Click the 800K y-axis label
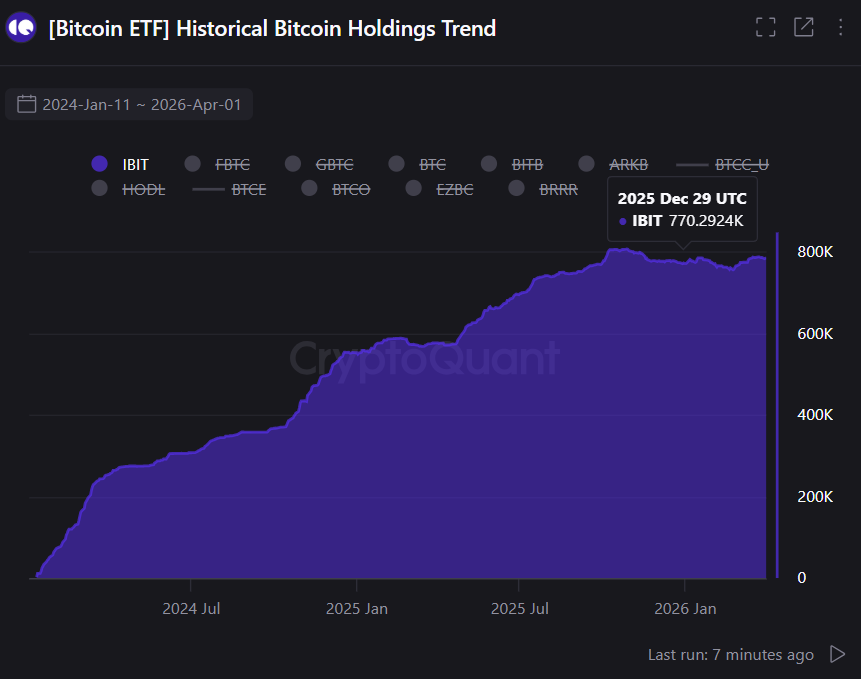This screenshot has width=861, height=679. (x=815, y=251)
